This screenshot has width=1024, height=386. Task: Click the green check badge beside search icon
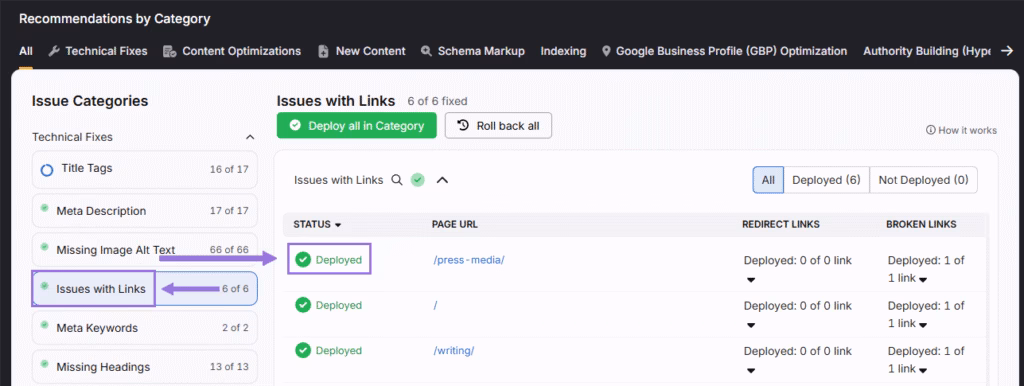coord(418,180)
